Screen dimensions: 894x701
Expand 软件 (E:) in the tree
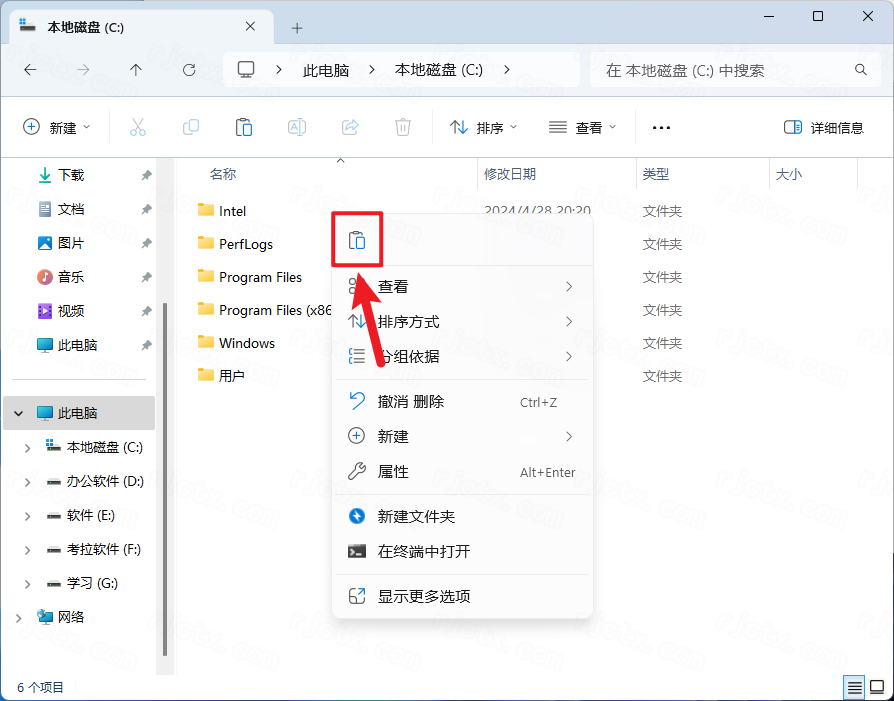[27, 516]
